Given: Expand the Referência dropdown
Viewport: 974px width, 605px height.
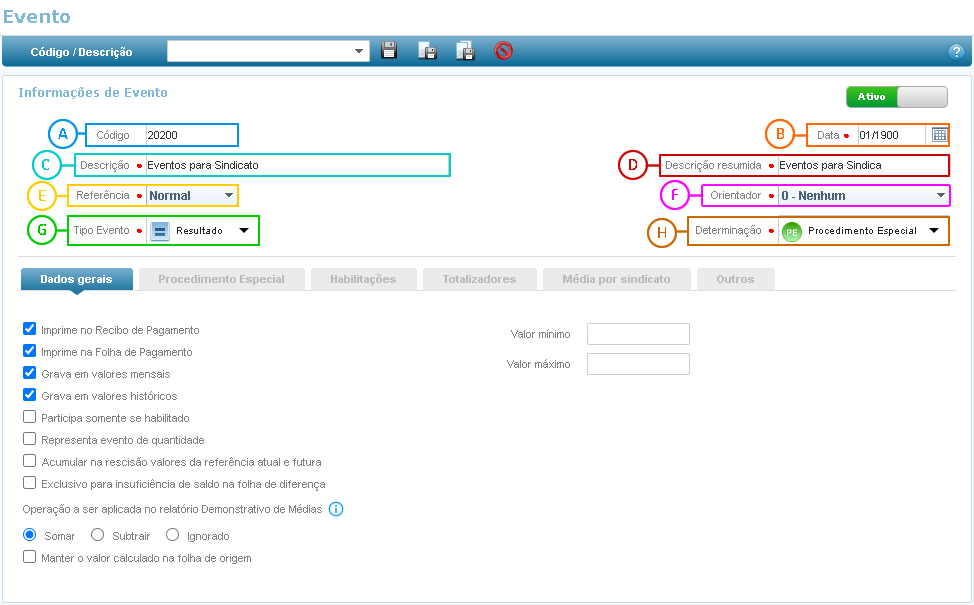Looking at the screenshot, I should coord(229,196).
